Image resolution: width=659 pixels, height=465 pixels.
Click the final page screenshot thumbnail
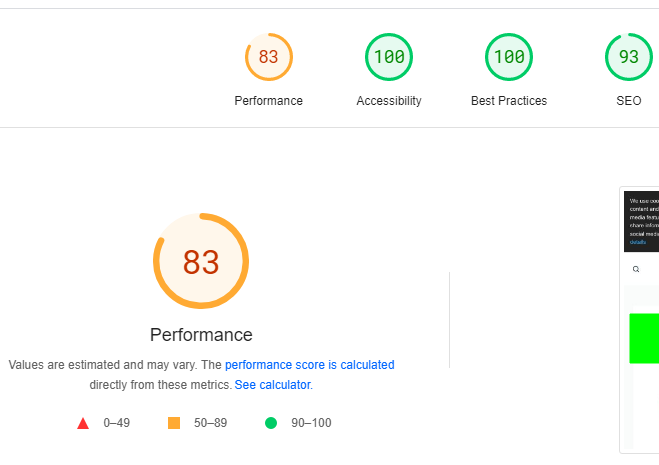(x=640, y=320)
